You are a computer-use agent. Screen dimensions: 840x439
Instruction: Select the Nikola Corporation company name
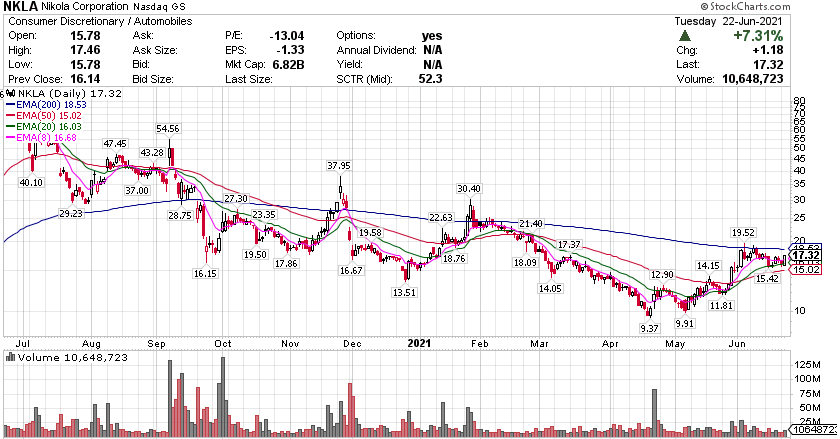pos(85,7)
